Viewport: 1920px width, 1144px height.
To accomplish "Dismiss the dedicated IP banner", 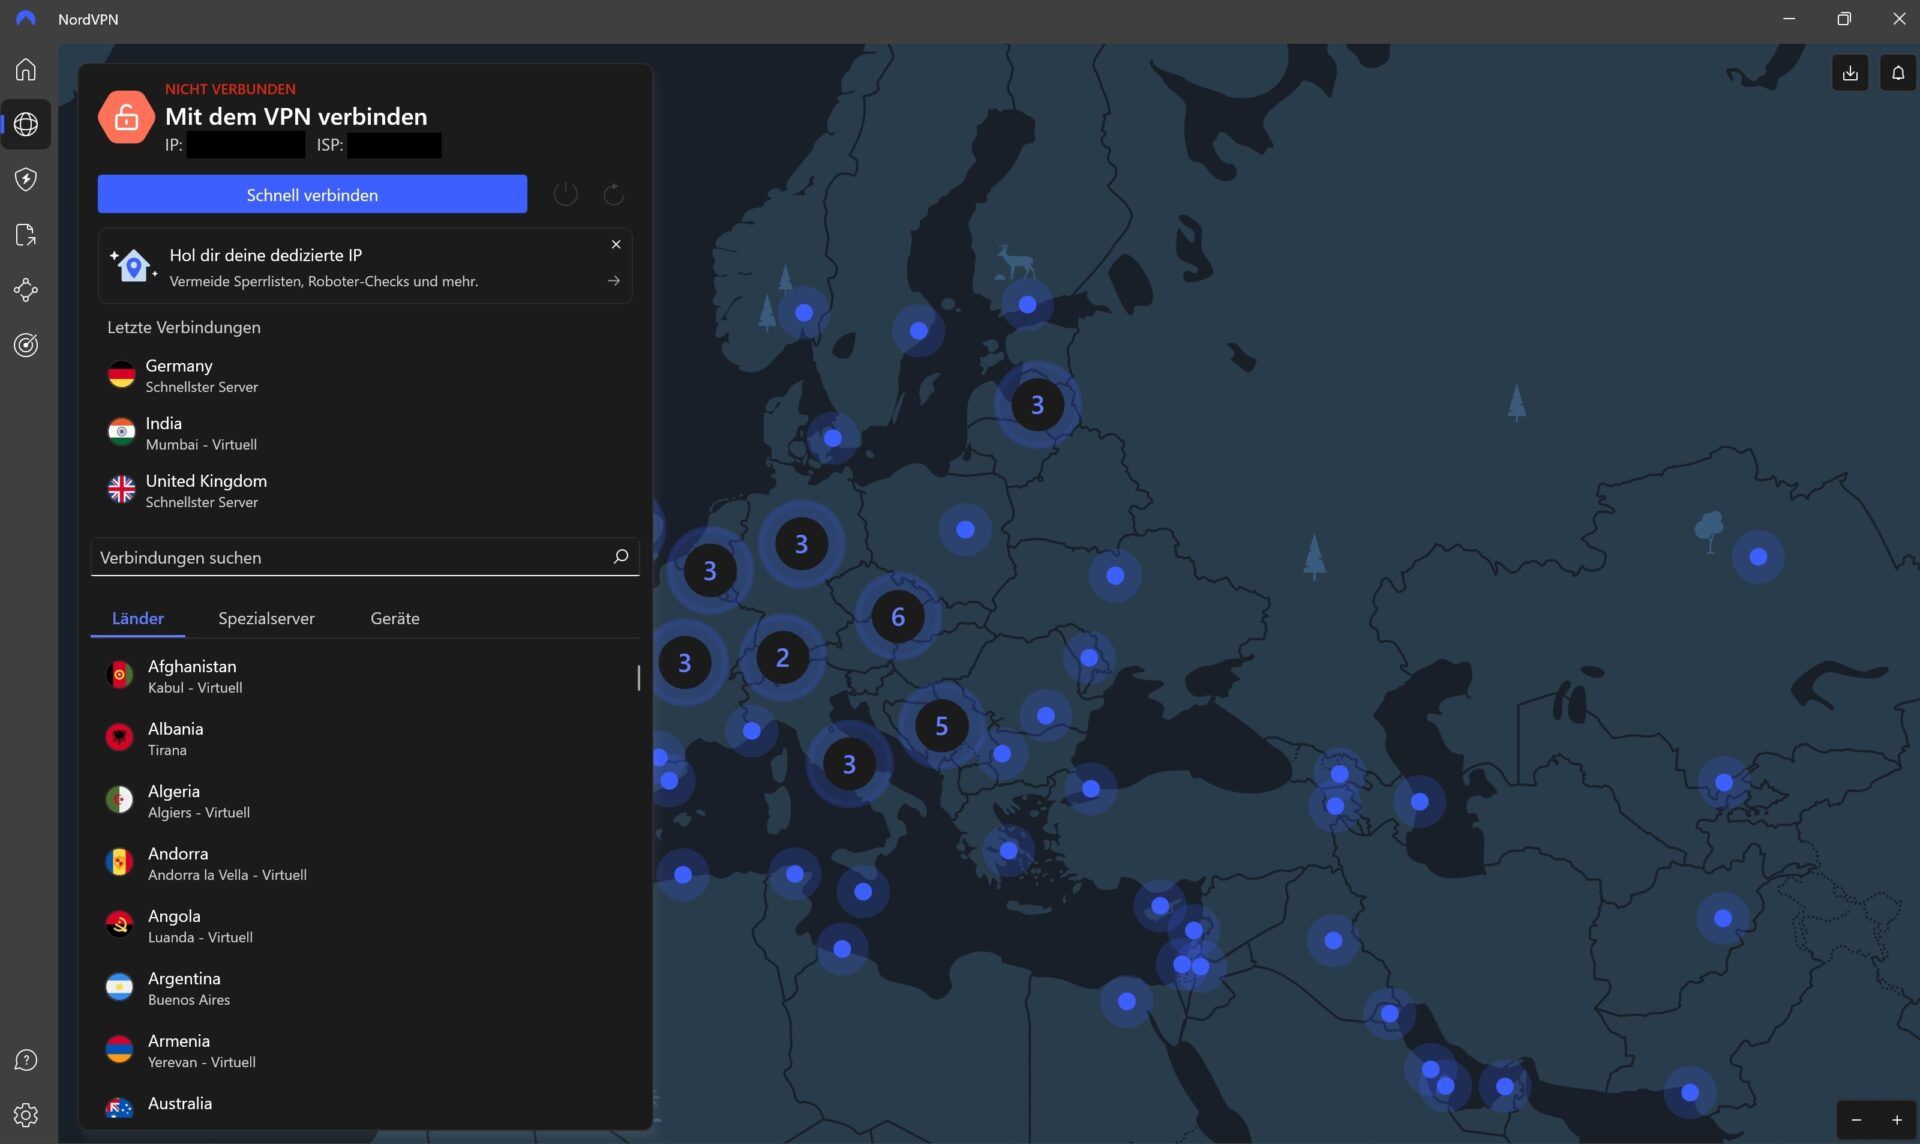I will coord(616,244).
